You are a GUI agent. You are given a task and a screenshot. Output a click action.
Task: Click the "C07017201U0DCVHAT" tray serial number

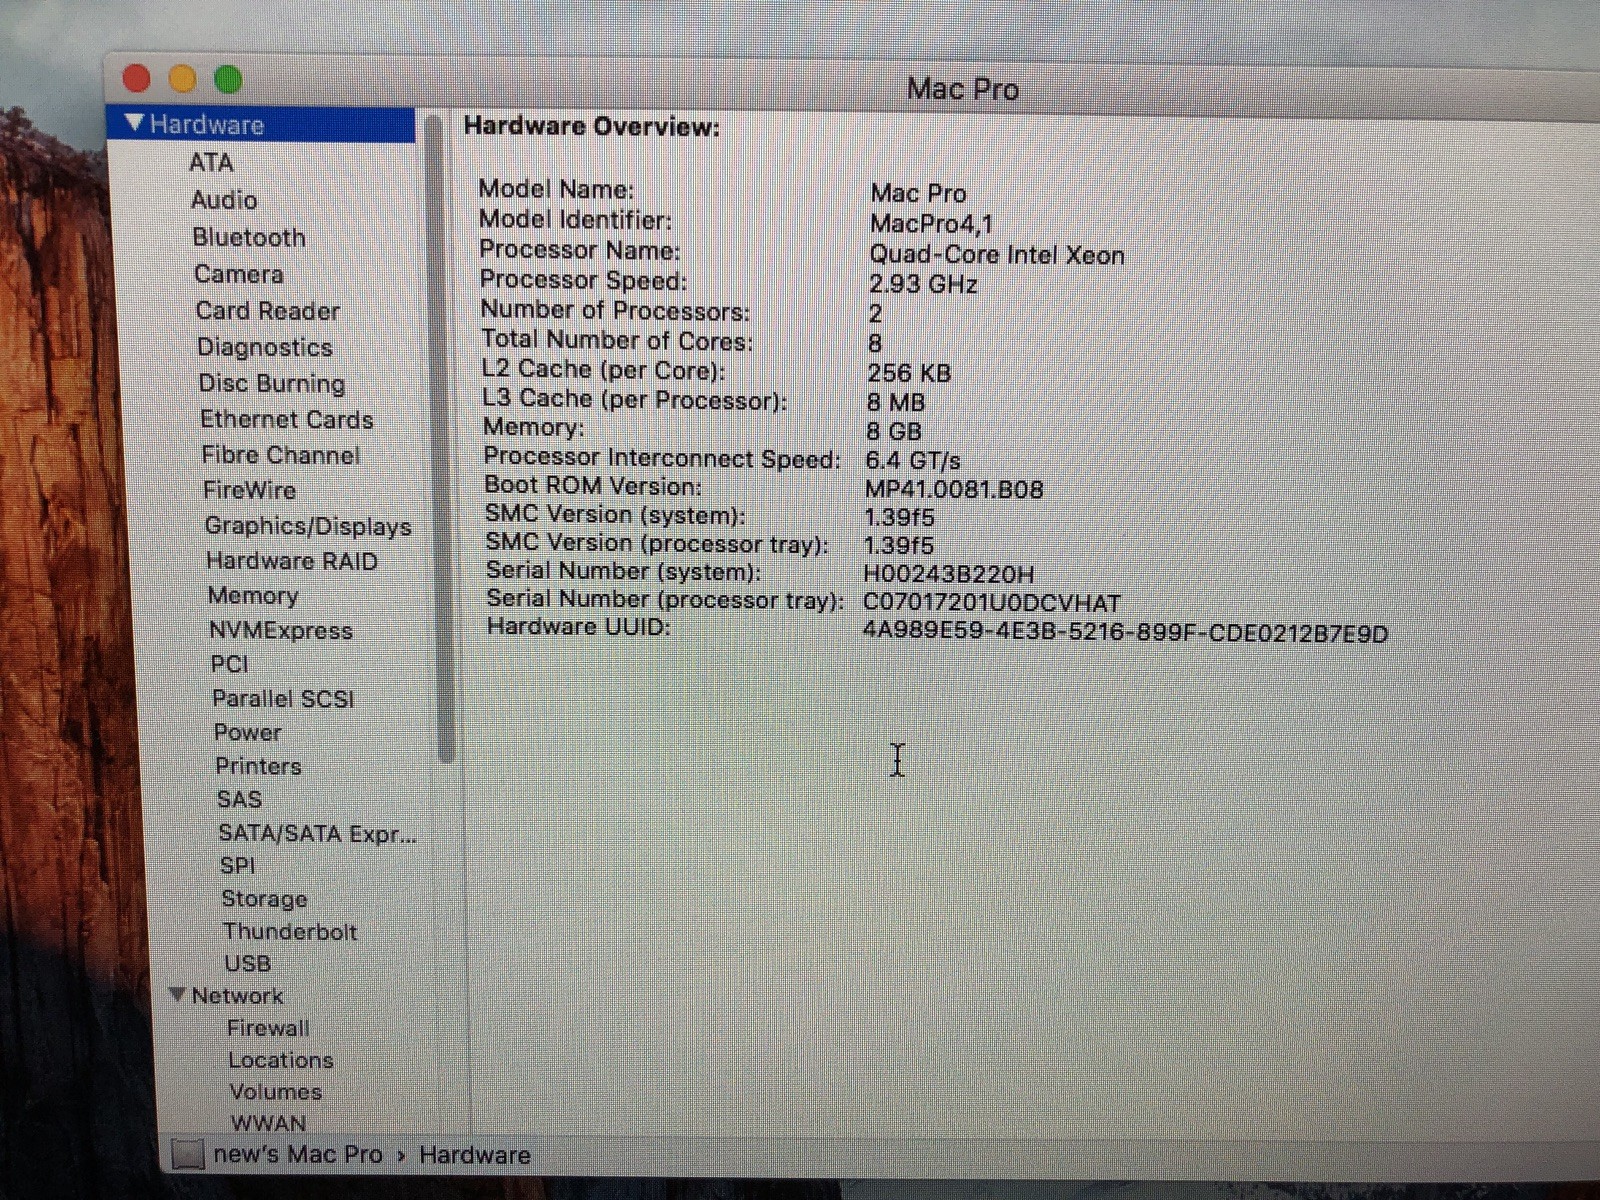click(x=992, y=603)
